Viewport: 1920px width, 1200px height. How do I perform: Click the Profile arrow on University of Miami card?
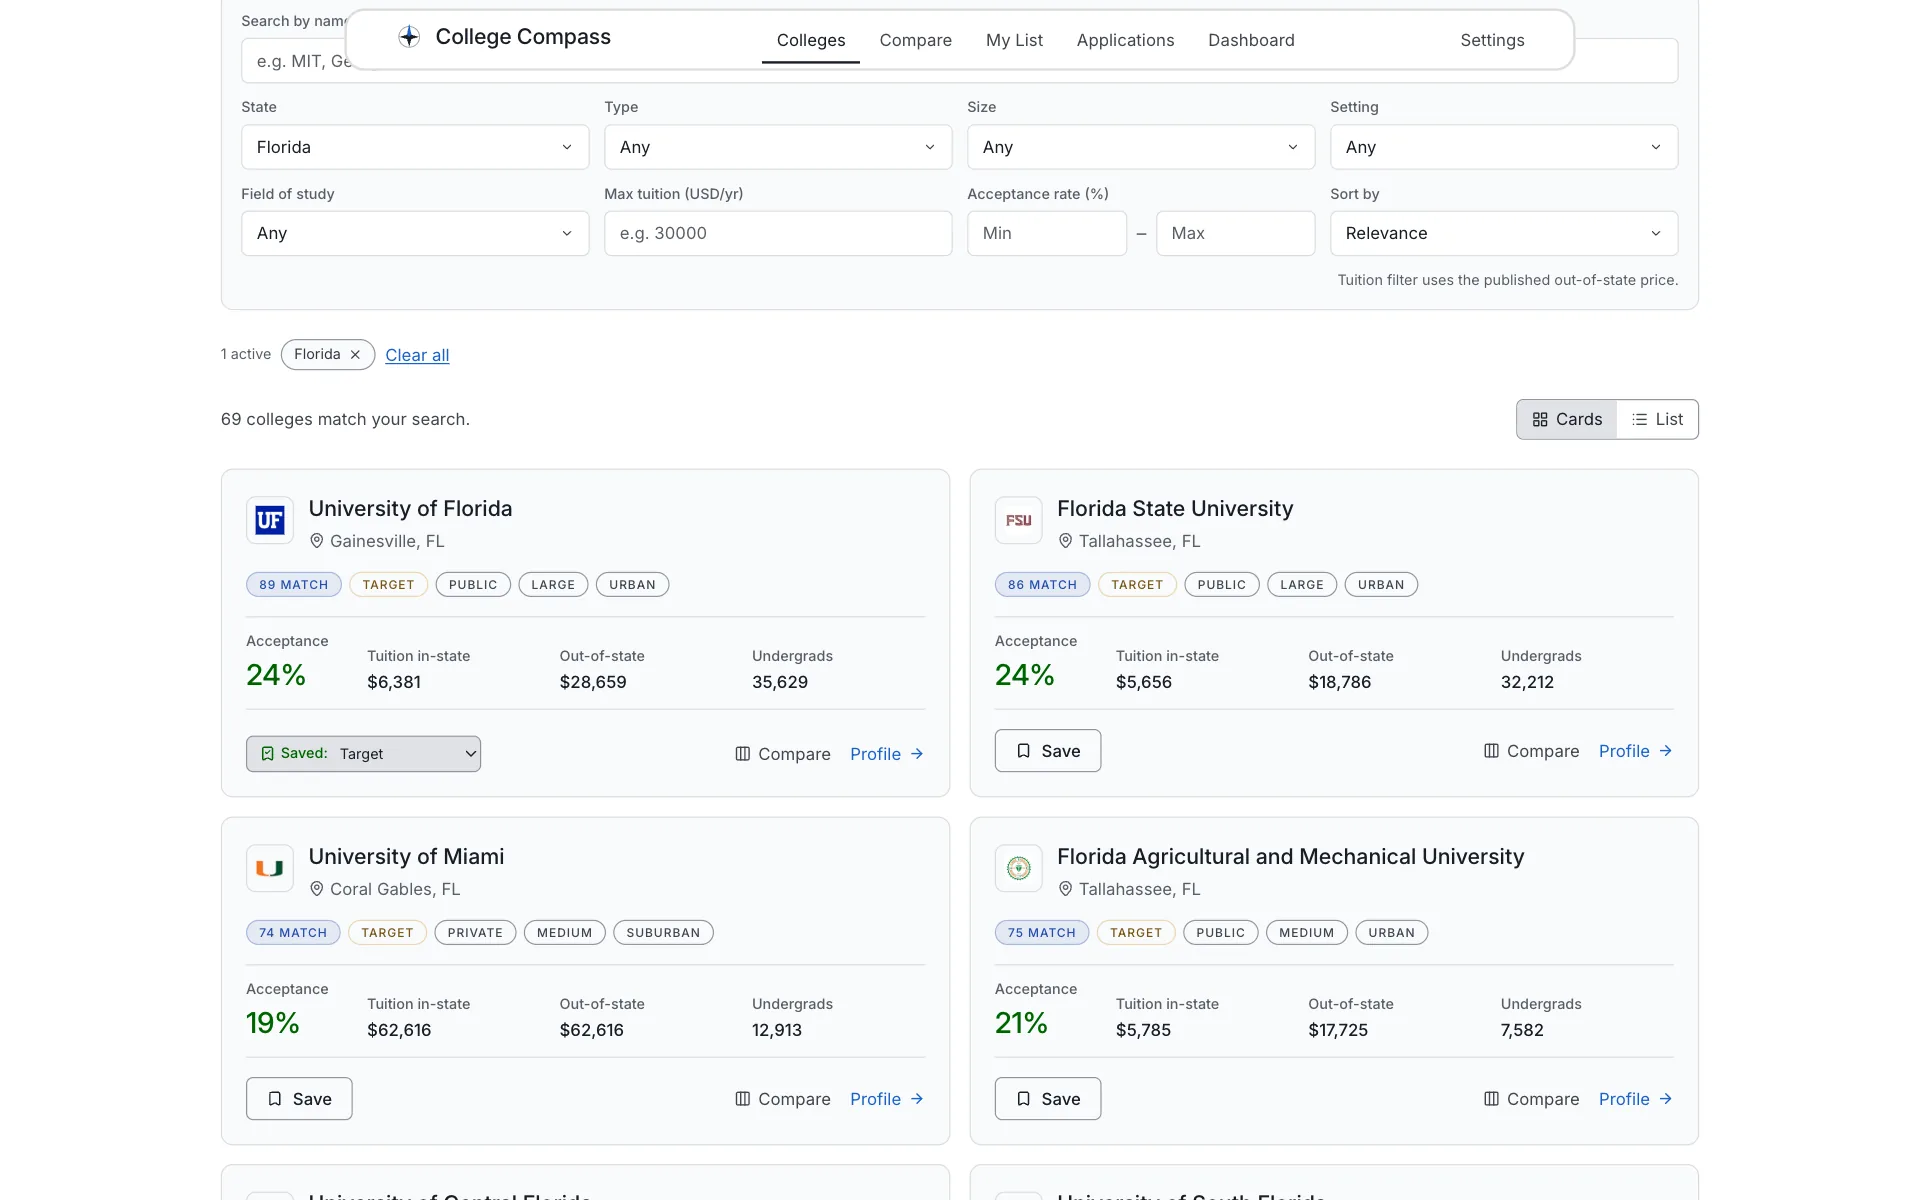point(917,1099)
